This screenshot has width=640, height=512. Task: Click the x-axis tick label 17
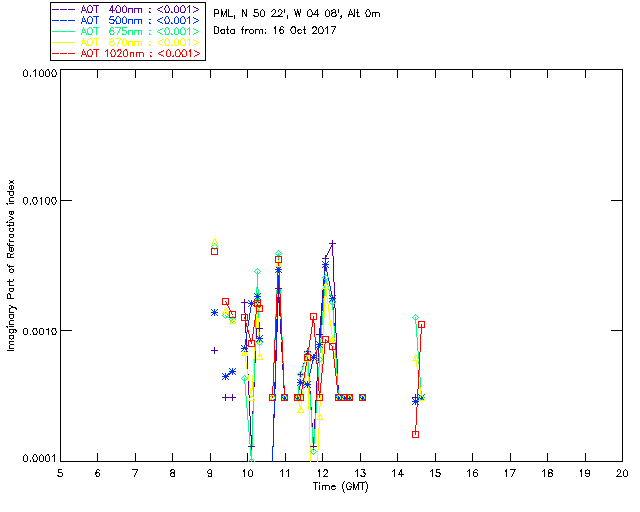[x=510, y=473]
